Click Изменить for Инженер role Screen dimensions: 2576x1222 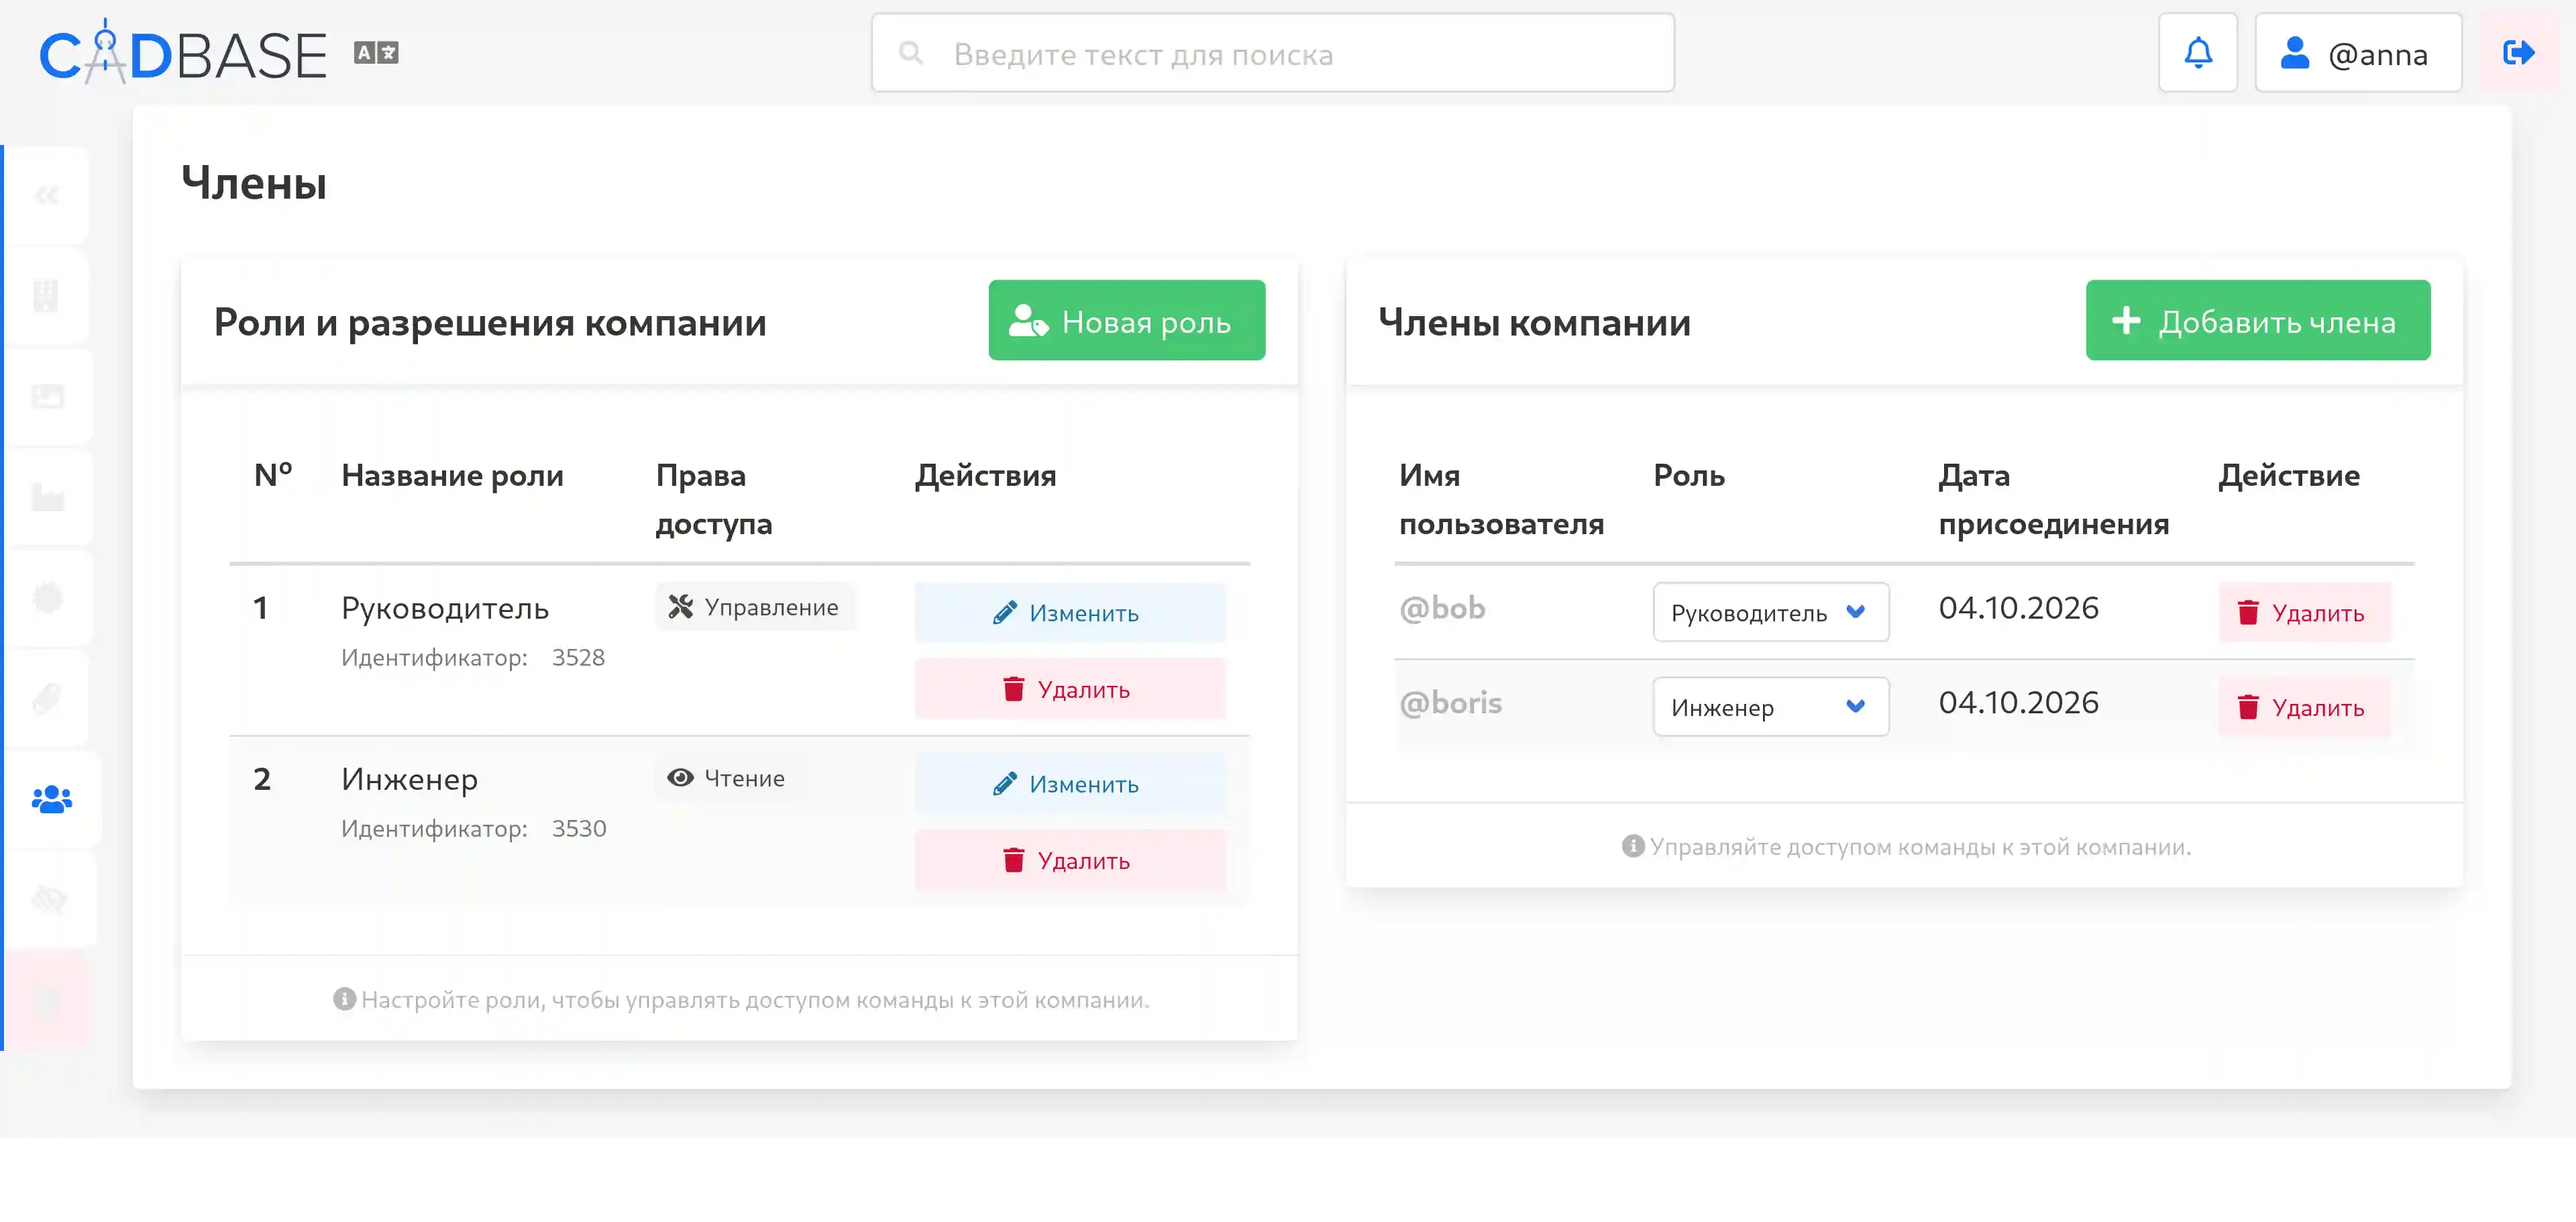(1069, 784)
